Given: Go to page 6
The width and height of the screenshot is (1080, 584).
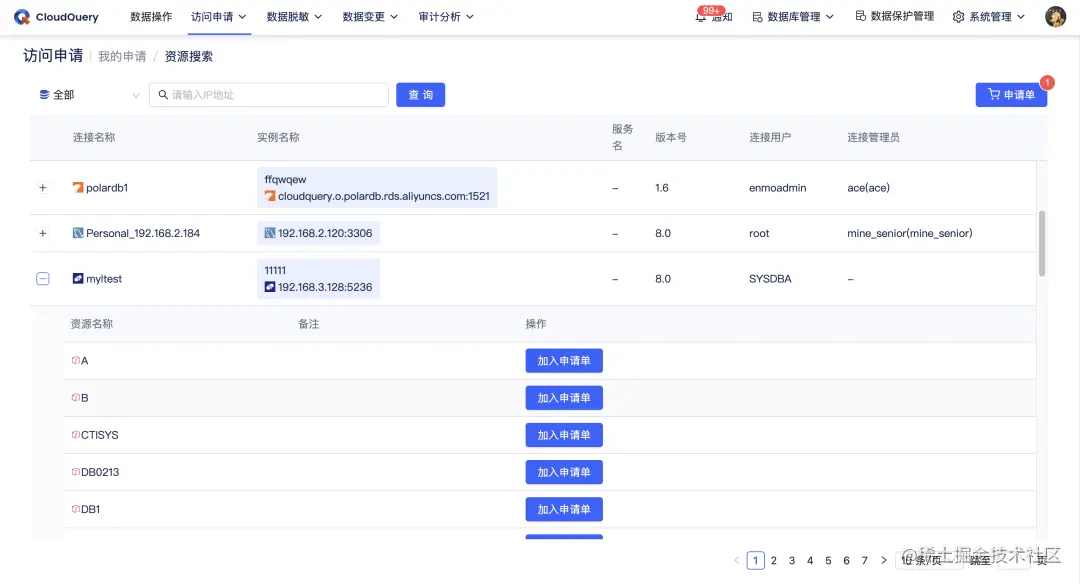Looking at the screenshot, I should point(847,561).
